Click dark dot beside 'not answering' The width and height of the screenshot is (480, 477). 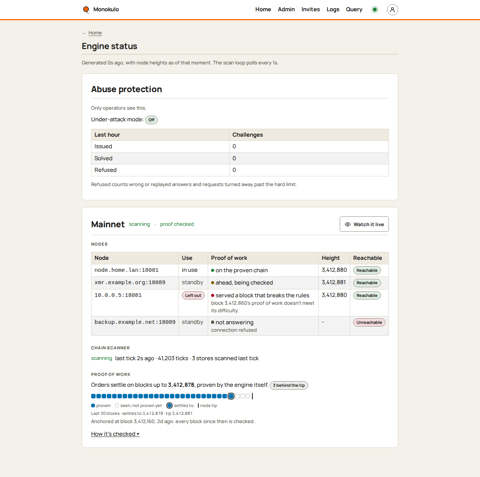click(213, 322)
